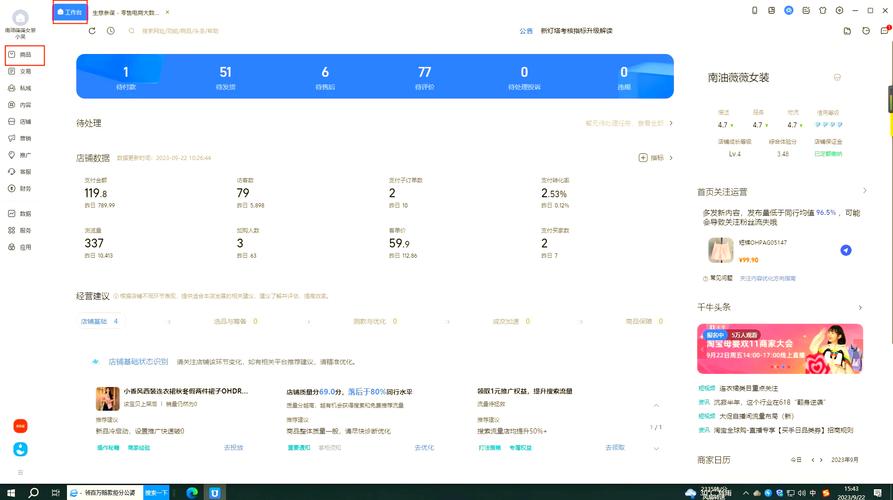Open 应用 in the left sidebar
The height and width of the screenshot is (500, 893).
click(x=20, y=247)
